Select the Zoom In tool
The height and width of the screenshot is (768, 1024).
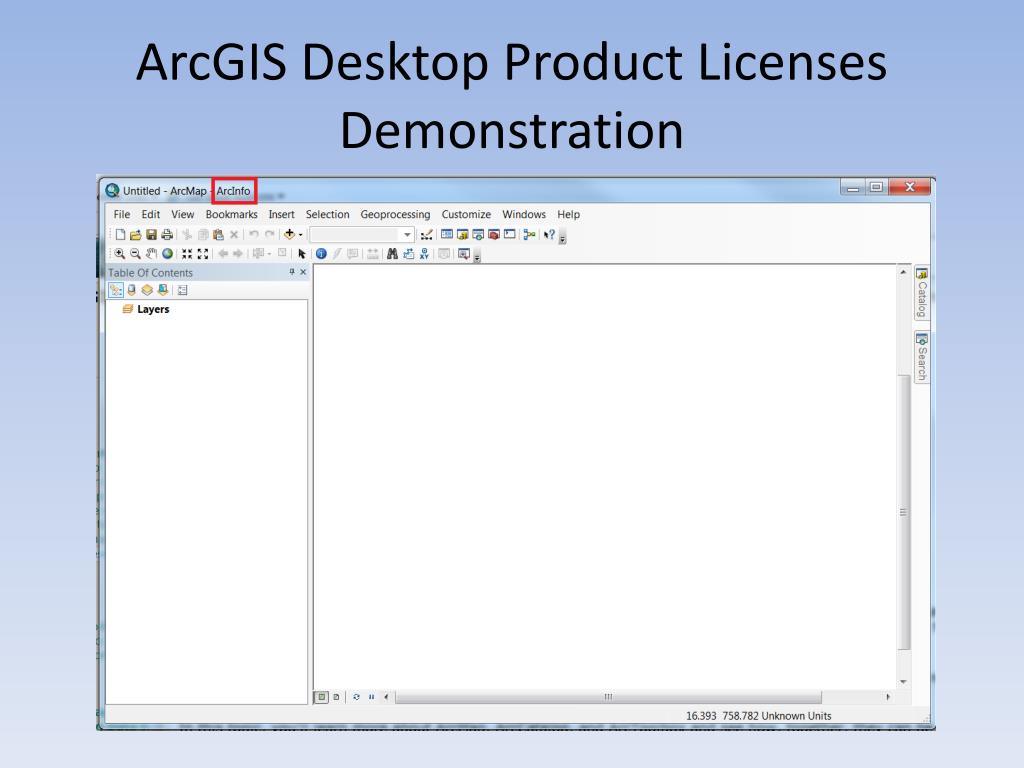(x=120, y=253)
